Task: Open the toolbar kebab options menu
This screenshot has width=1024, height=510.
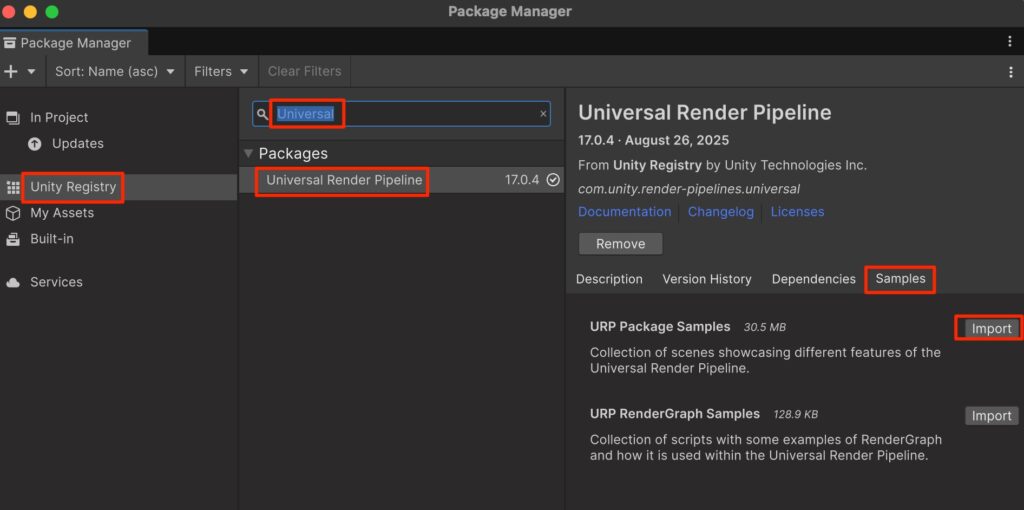Action: [1010, 72]
